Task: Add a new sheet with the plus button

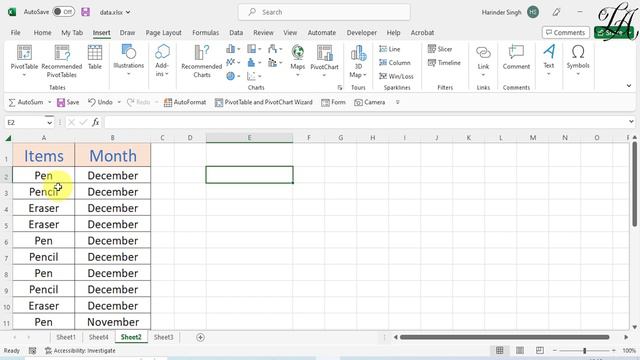Action: point(200,337)
